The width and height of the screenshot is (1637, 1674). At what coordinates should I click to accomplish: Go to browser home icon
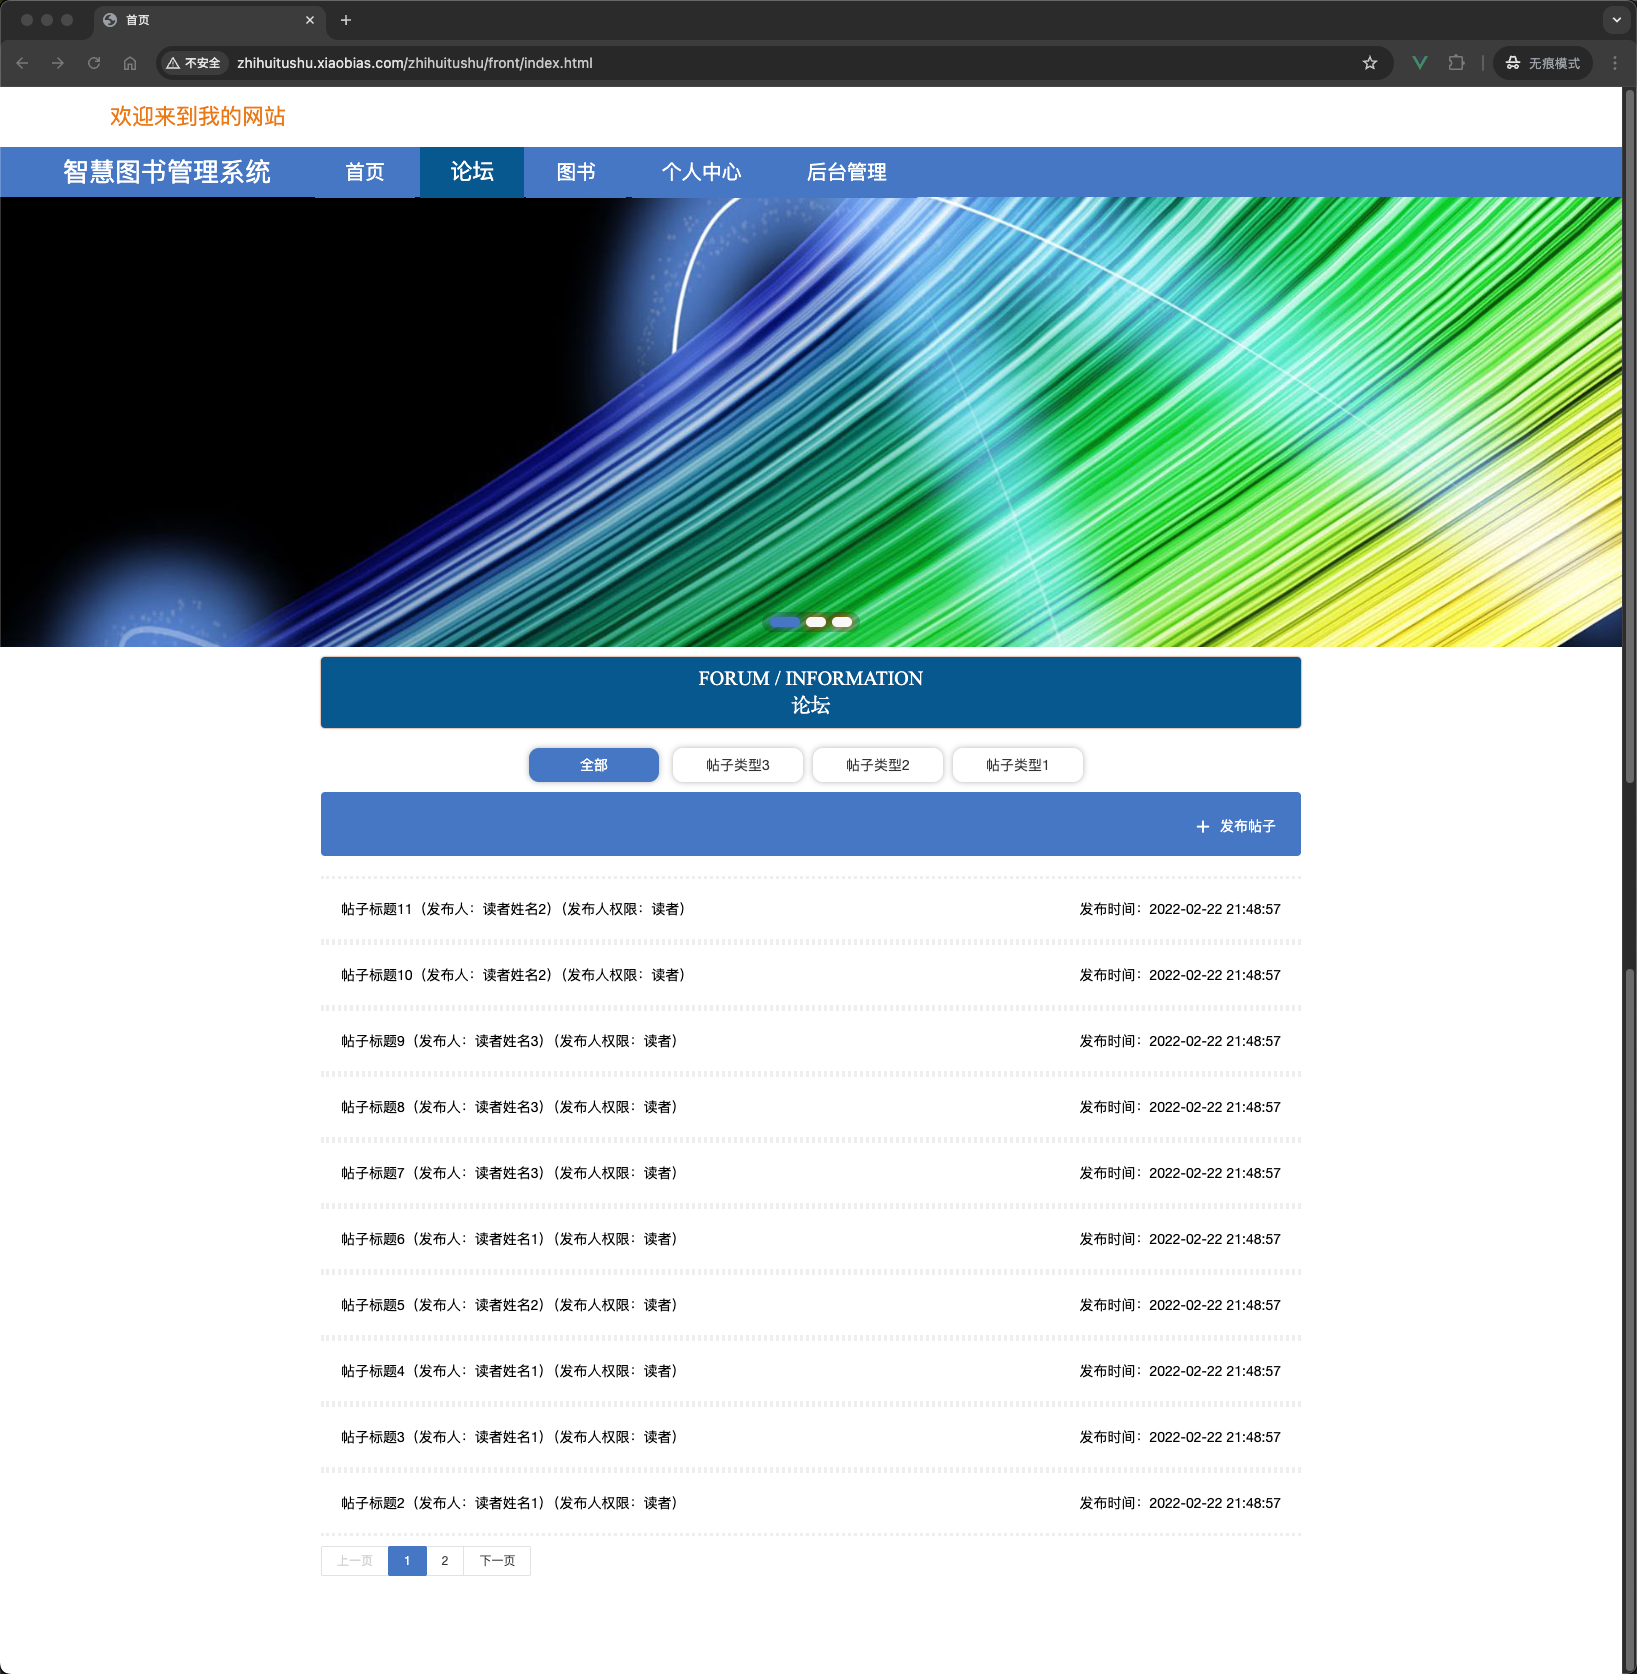pos(130,63)
